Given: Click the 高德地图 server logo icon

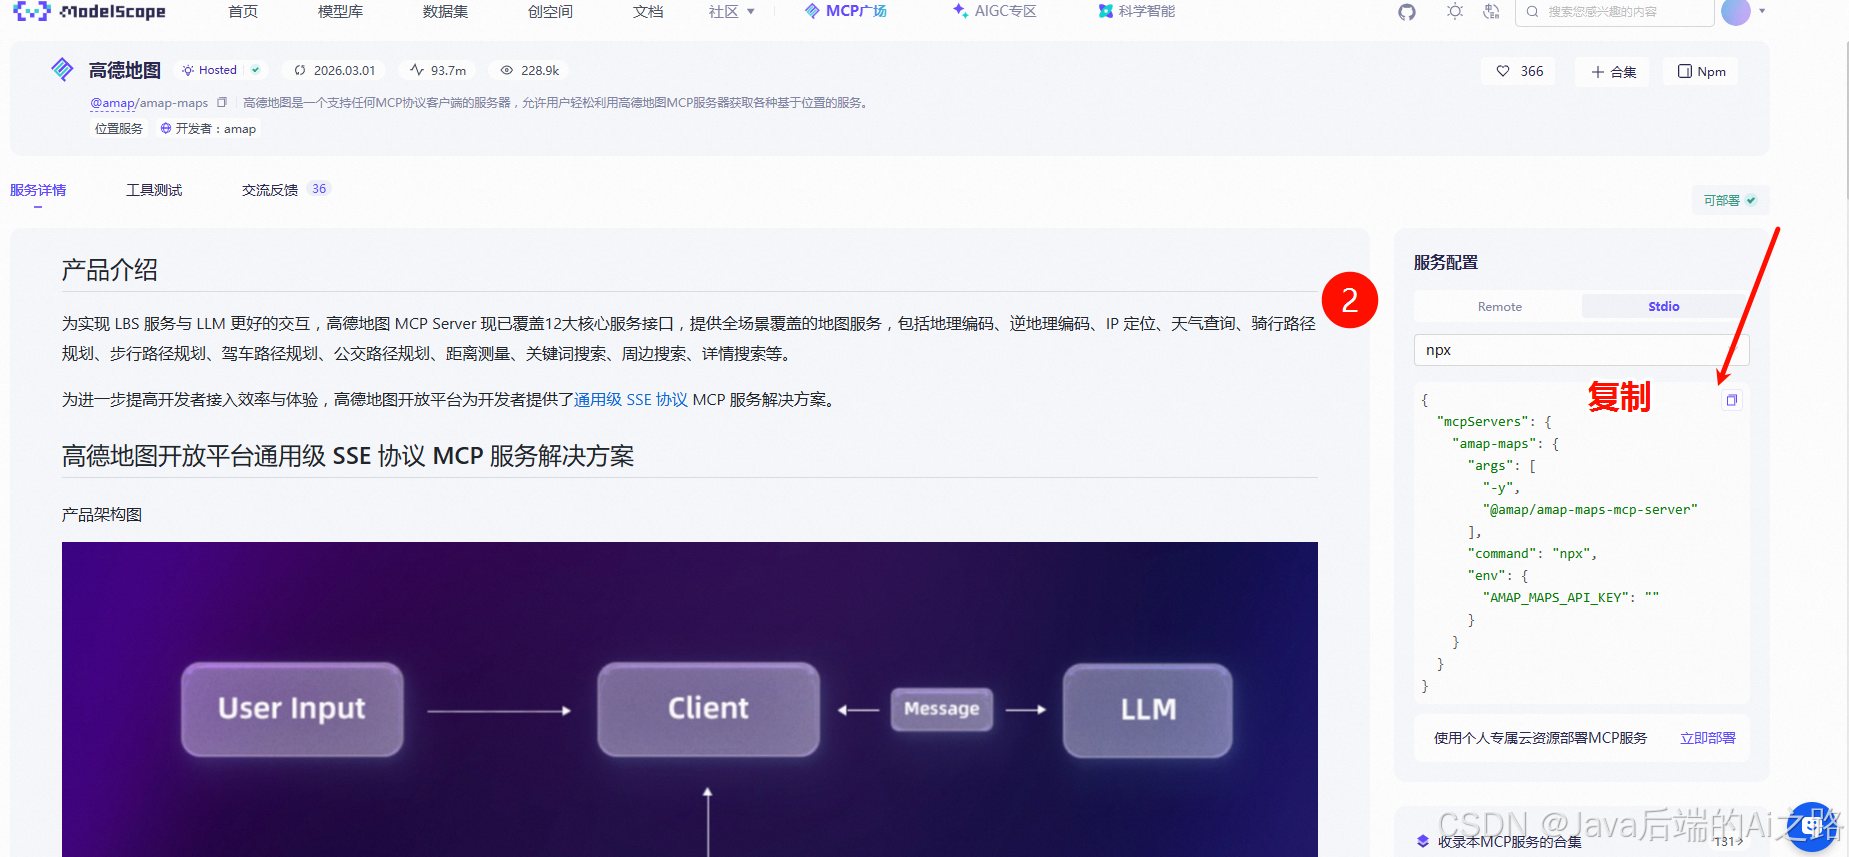Looking at the screenshot, I should pos(62,69).
